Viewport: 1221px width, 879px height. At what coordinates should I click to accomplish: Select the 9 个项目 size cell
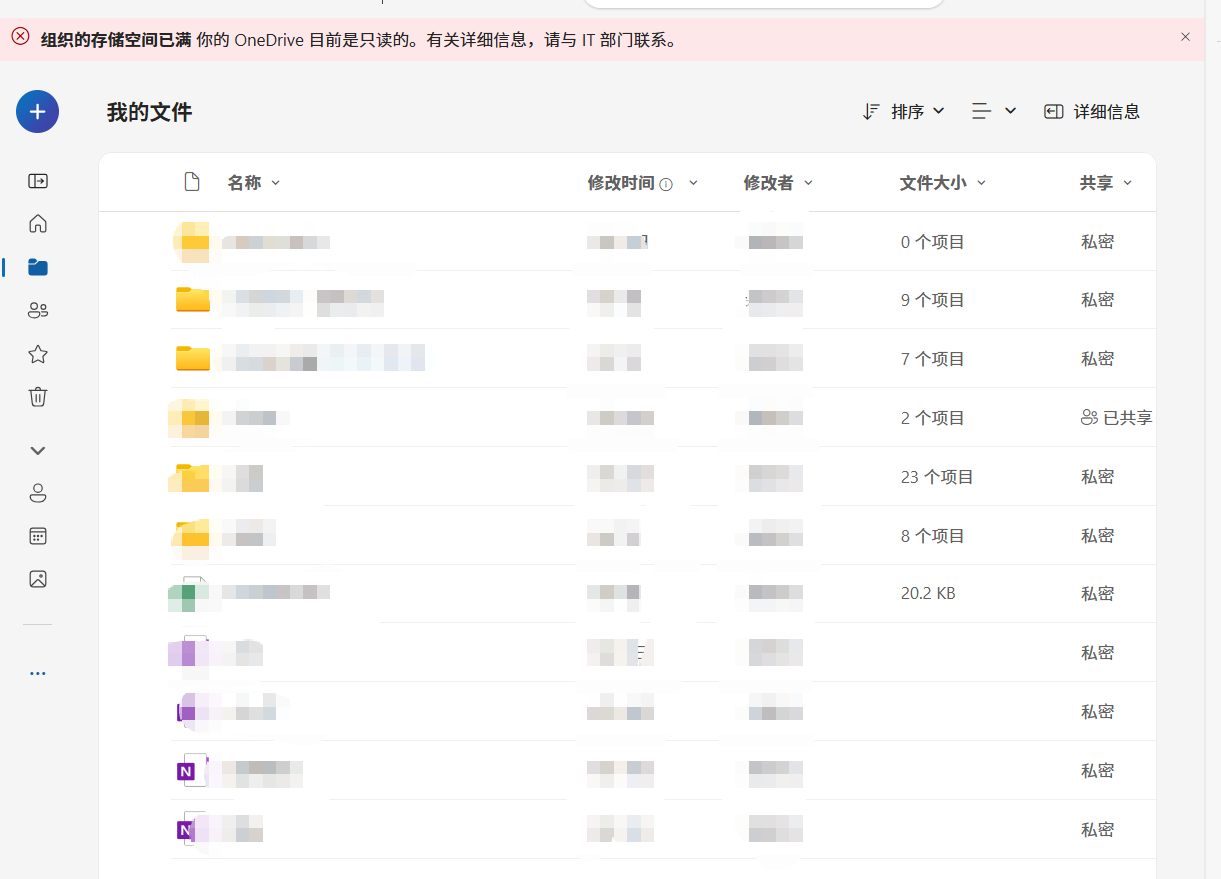coord(932,300)
